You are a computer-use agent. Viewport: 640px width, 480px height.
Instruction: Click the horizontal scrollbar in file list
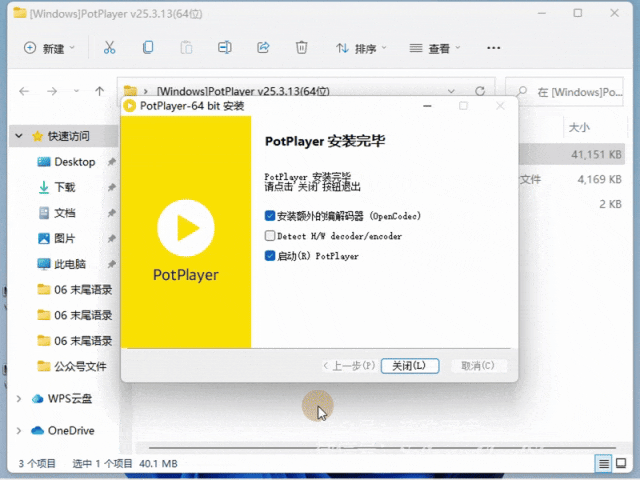382,447
